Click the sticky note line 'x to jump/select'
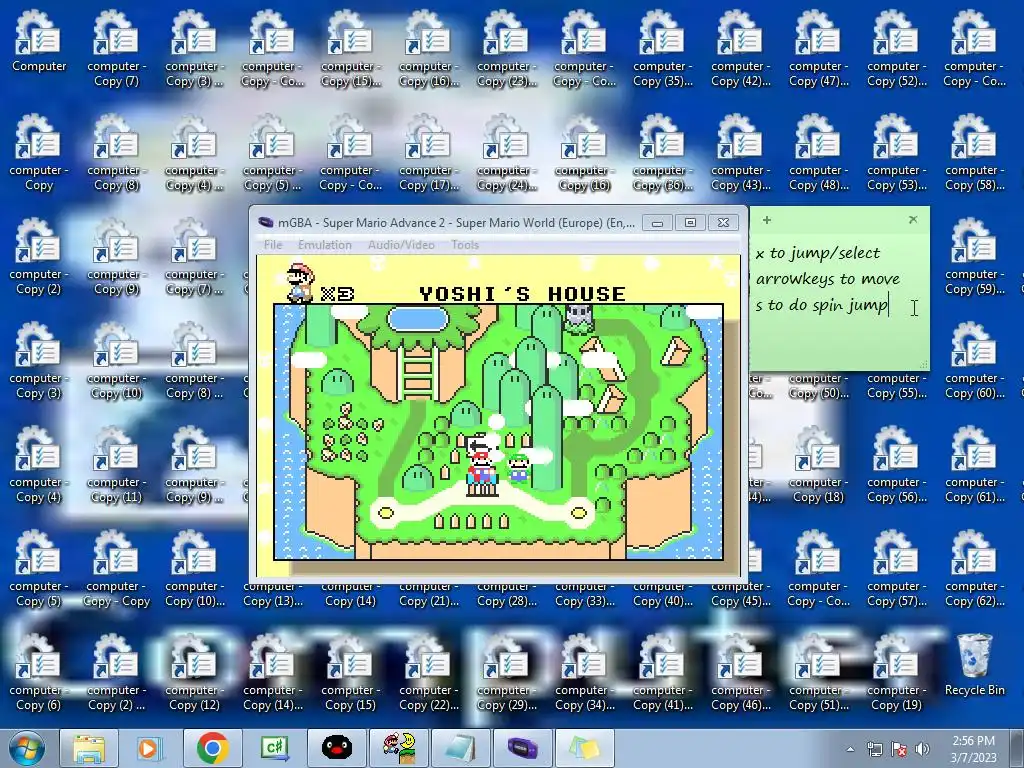The width and height of the screenshot is (1024, 768). coord(818,253)
